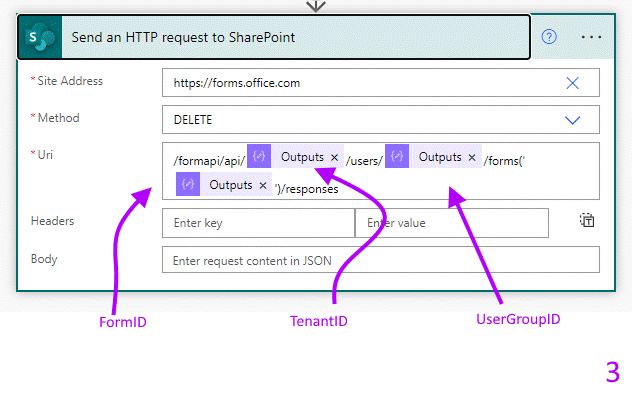
Task: Click the expression icon of Outputs after /users/
Action: (x=397, y=156)
